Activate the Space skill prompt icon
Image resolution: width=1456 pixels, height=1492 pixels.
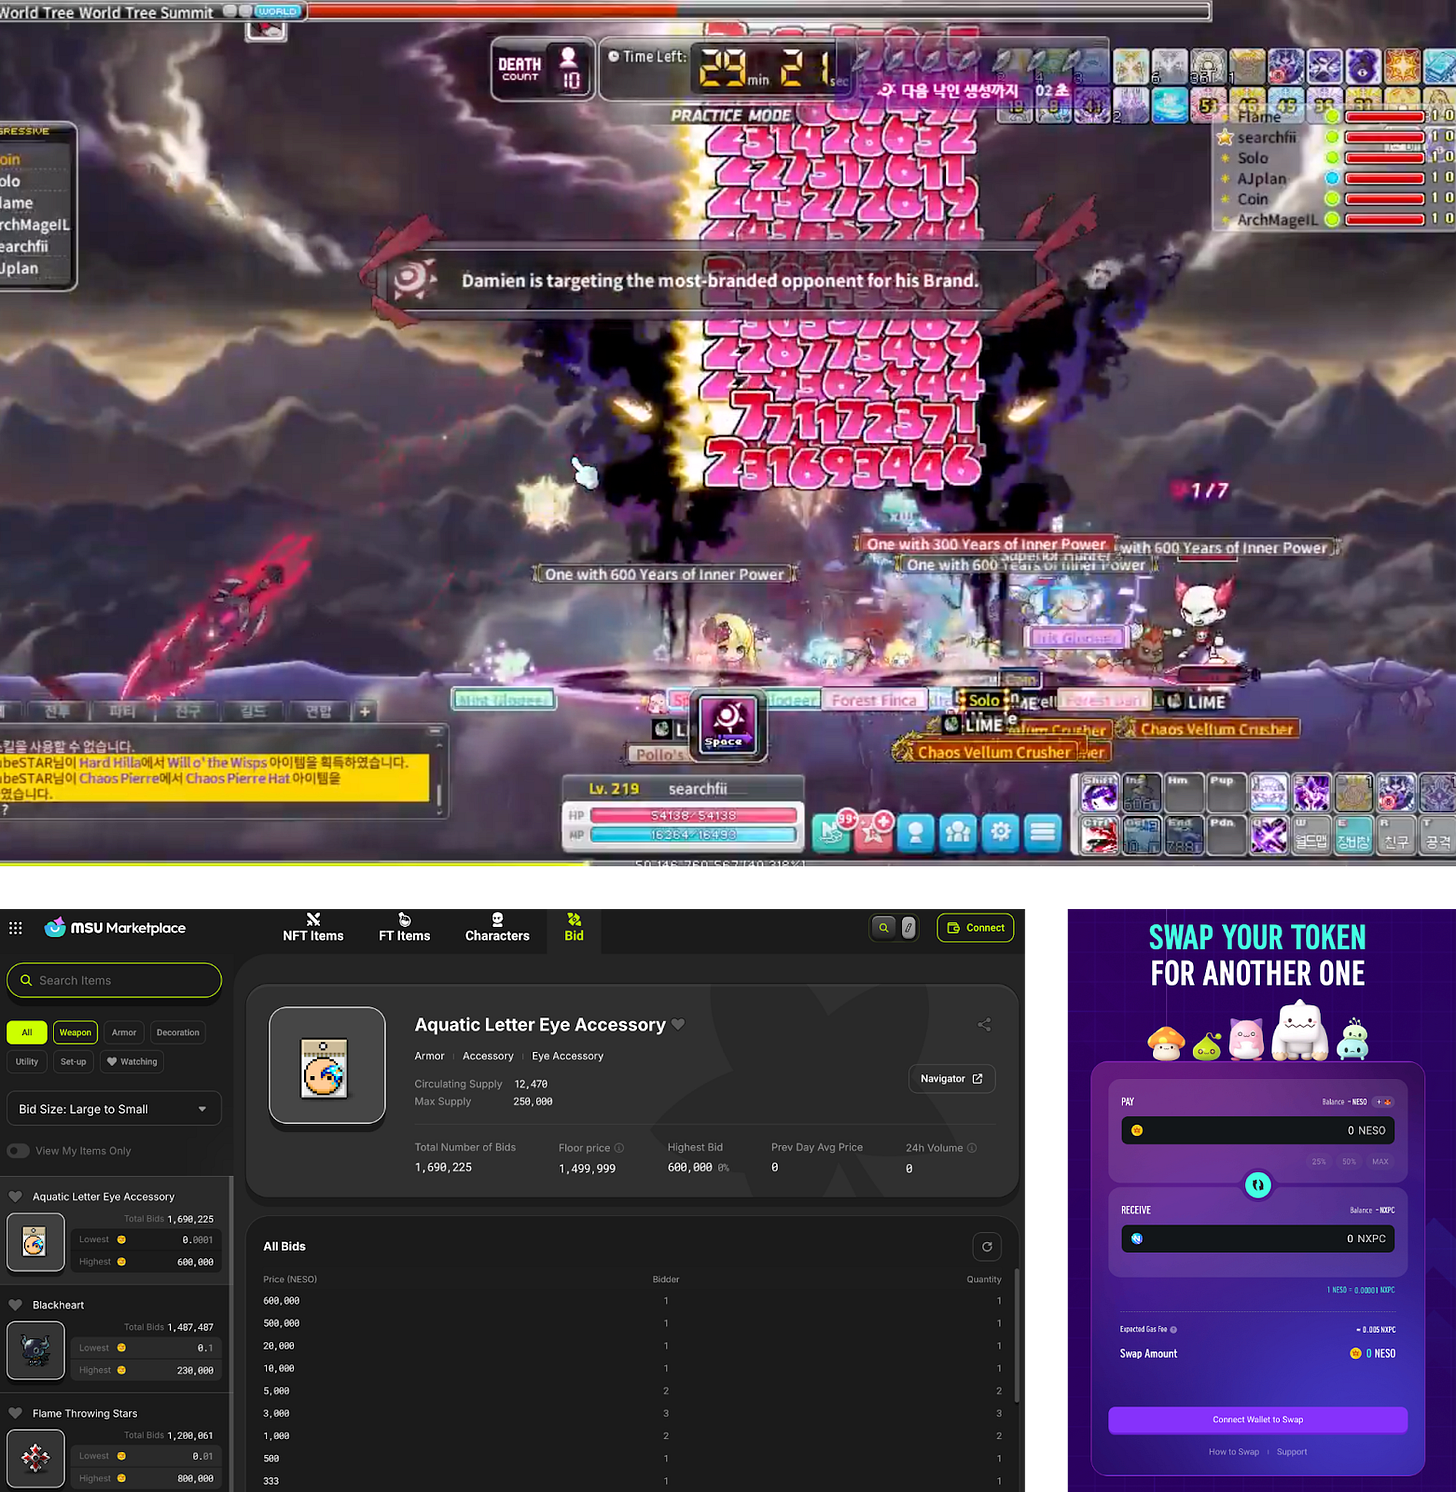[728, 724]
